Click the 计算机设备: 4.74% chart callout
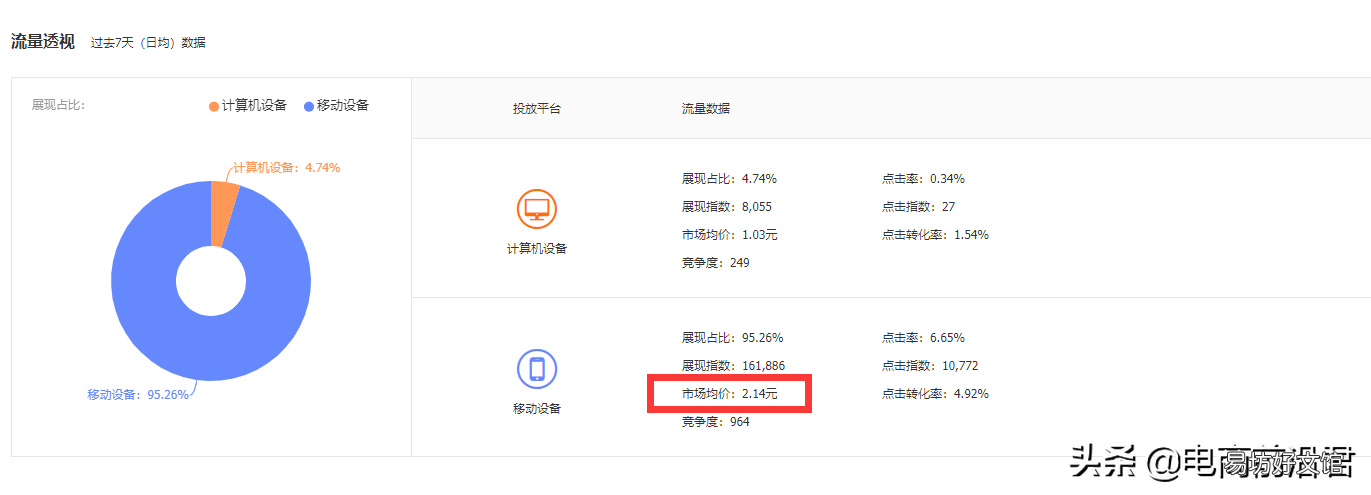Screen dimensions: 1371x495 286,168
